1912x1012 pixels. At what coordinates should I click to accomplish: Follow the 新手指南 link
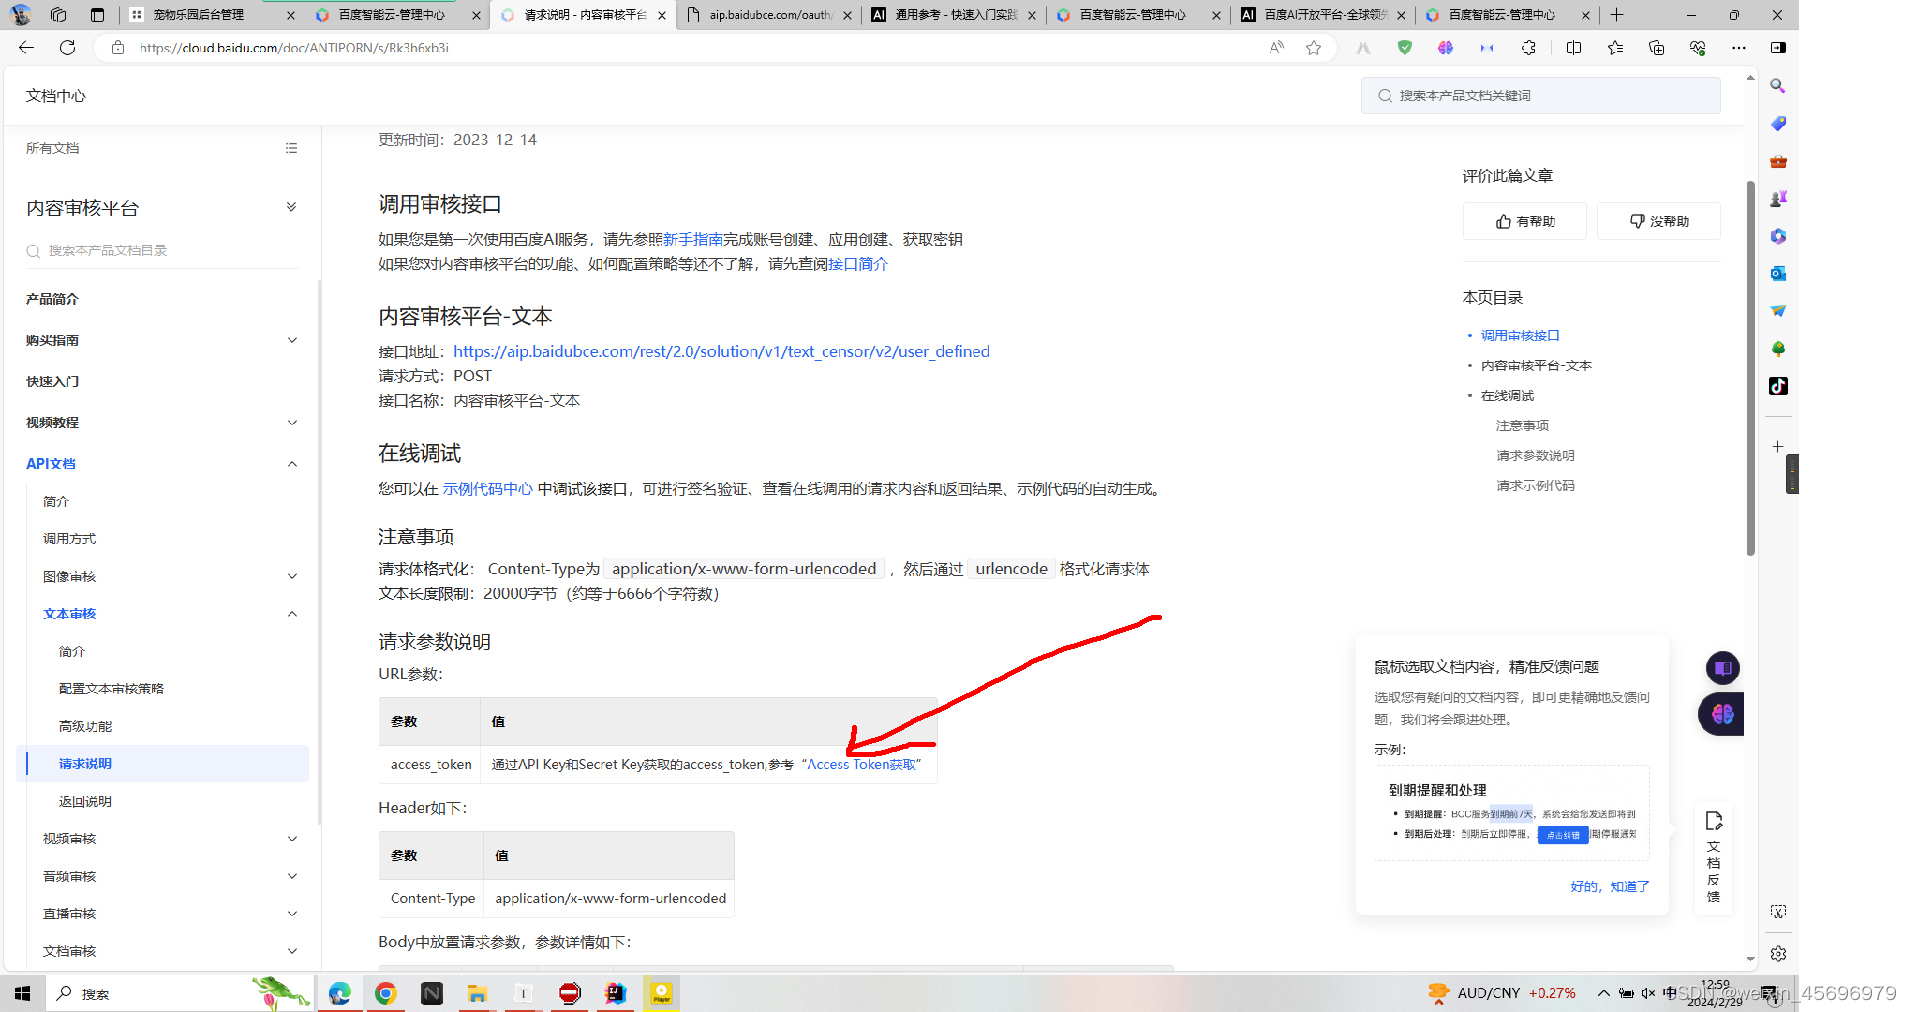(x=693, y=239)
